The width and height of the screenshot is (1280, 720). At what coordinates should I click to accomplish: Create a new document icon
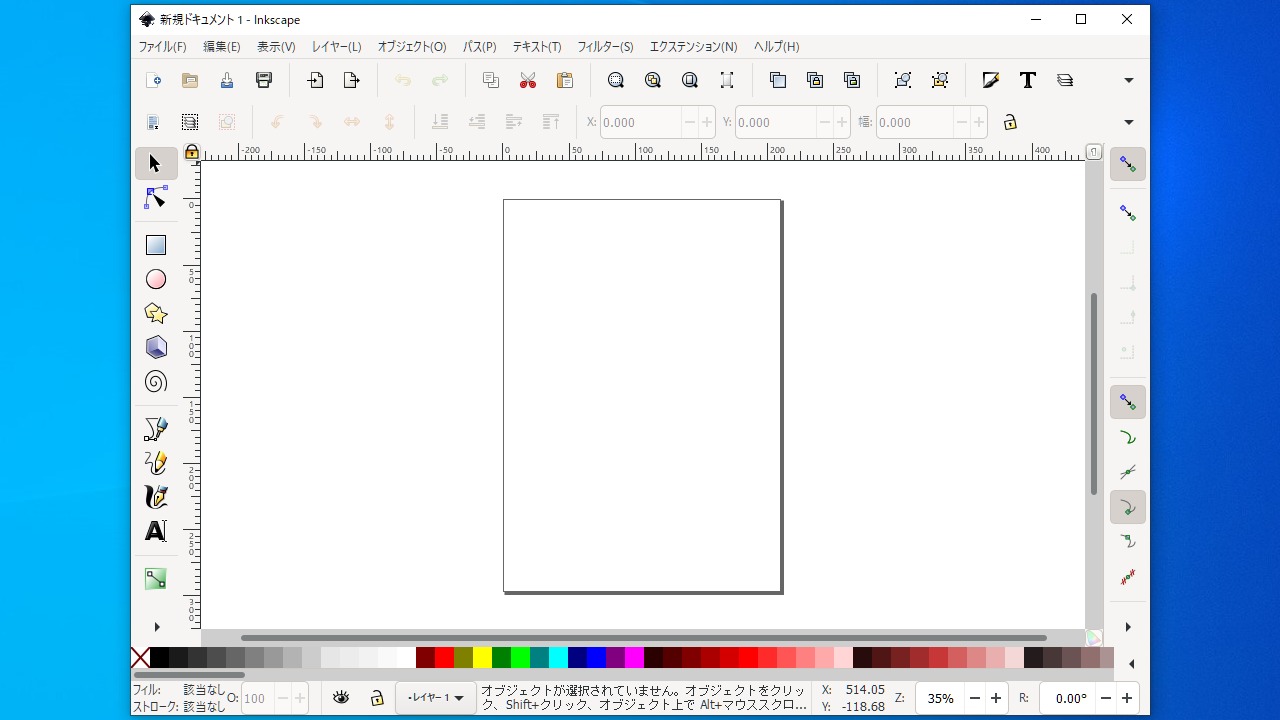(x=153, y=80)
